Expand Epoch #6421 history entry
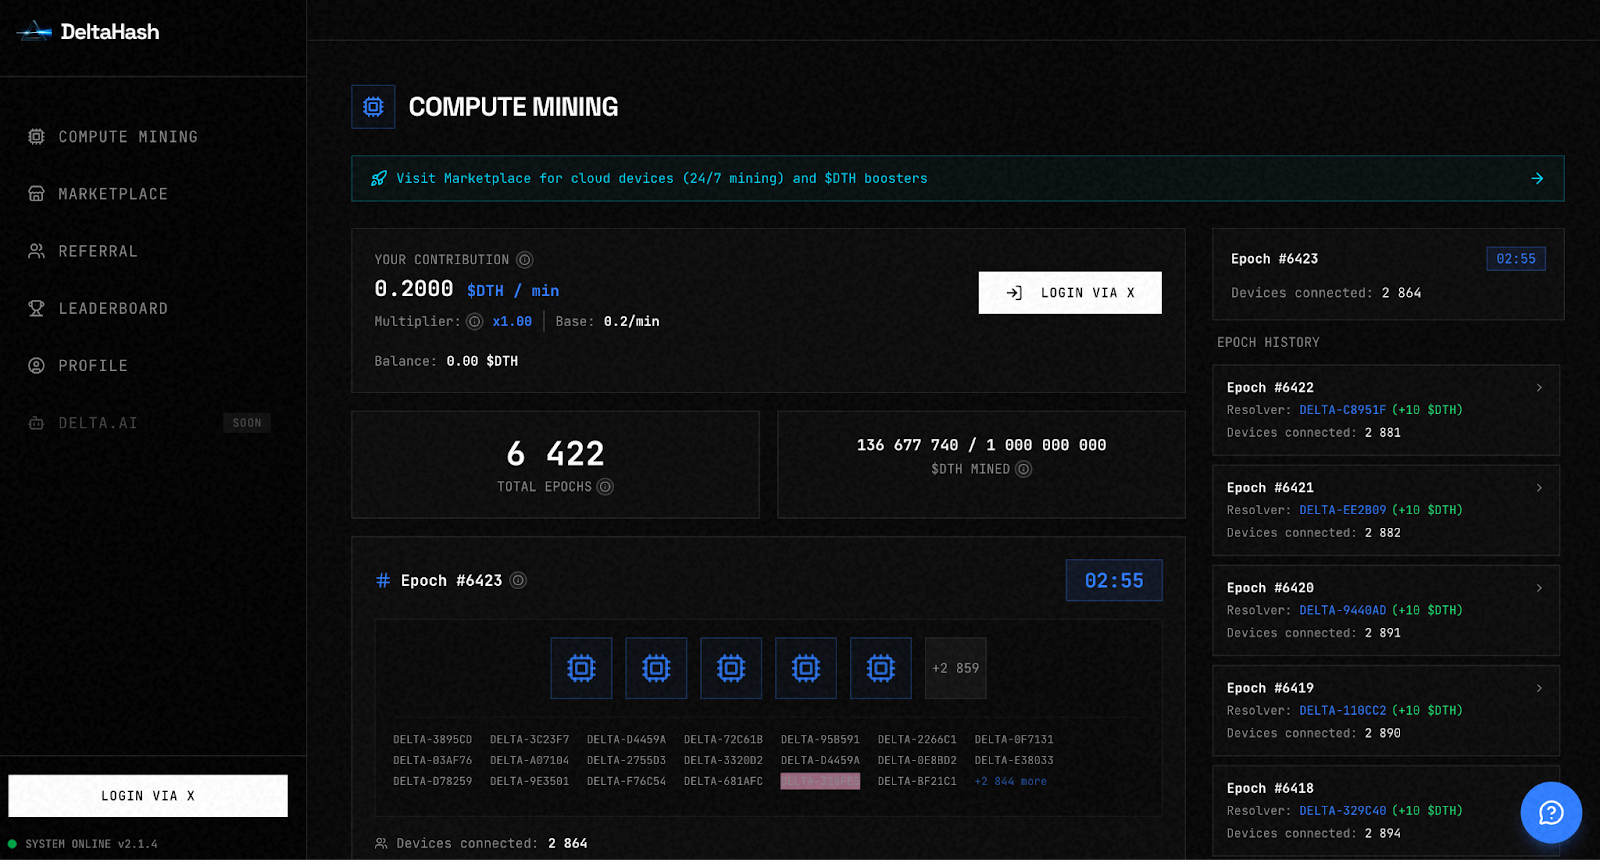Viewport: 1600px width, 860px height. [x=1539, y=488]
